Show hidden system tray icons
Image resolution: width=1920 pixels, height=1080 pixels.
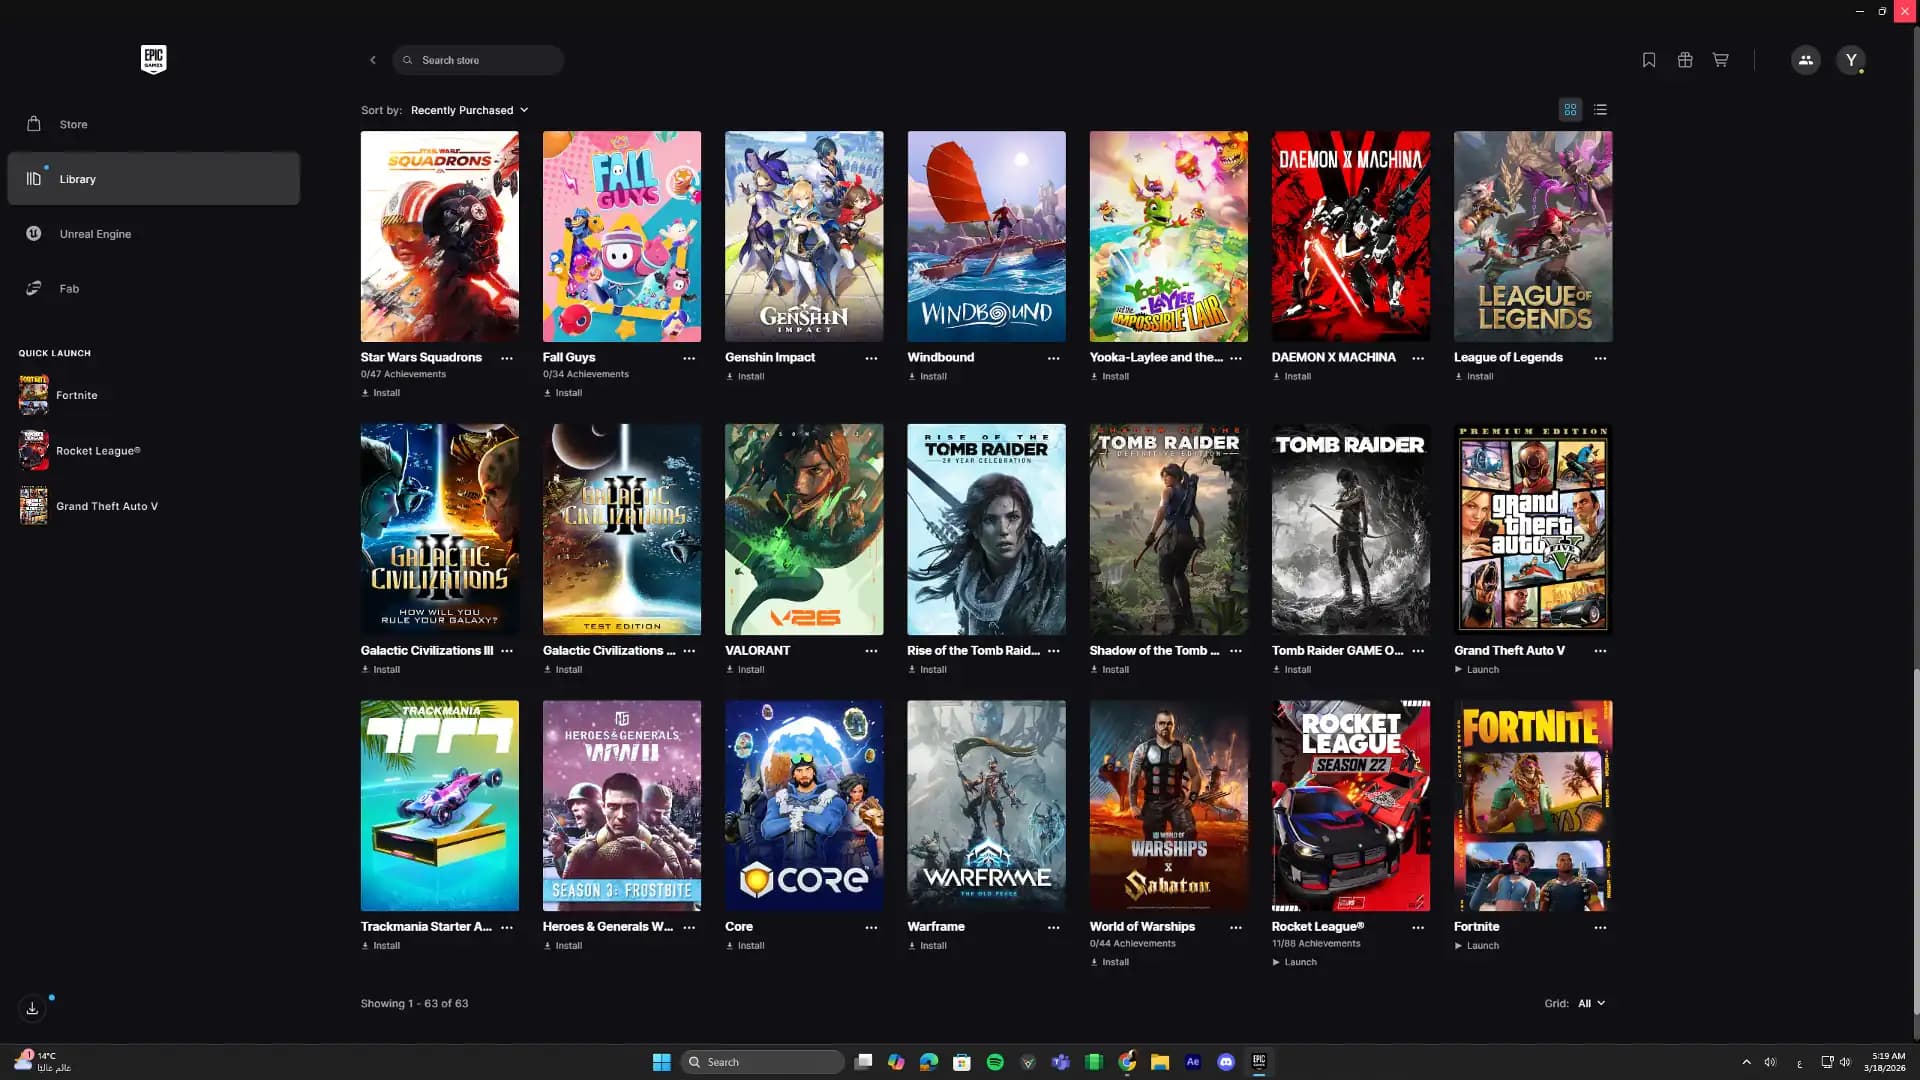point(1746,1062)
